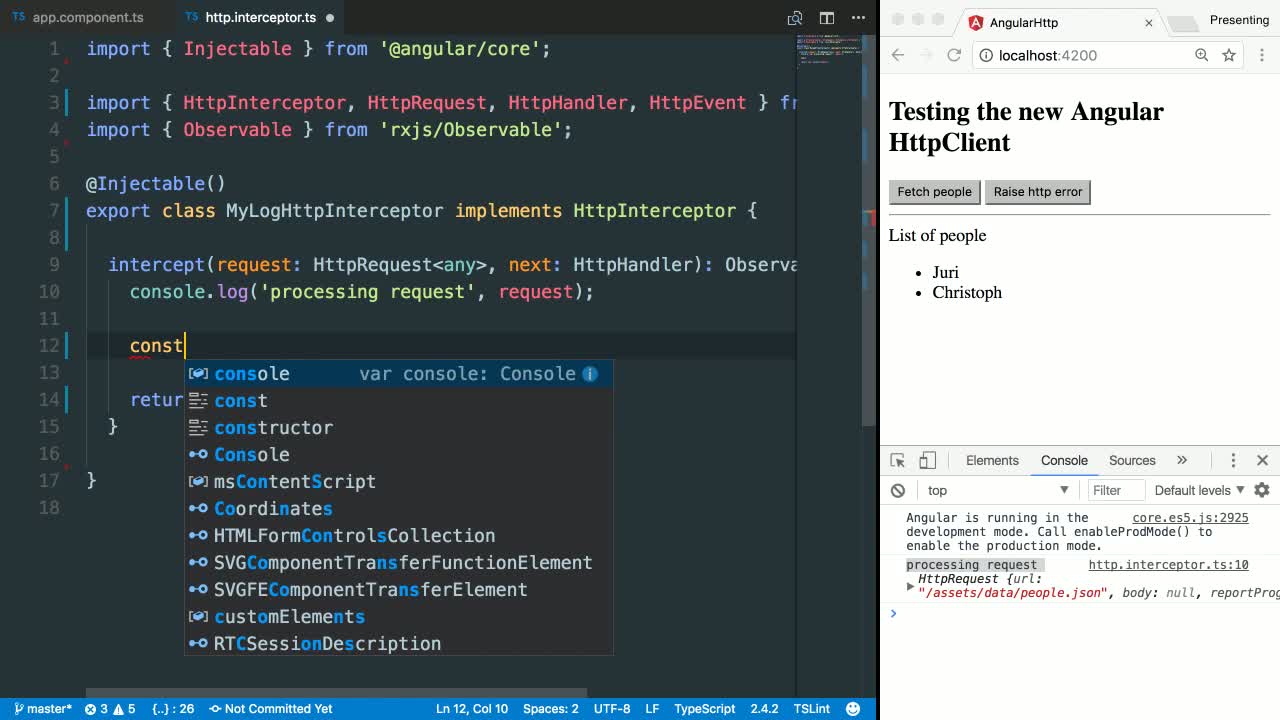Screen dimensions: 1280x720
Task: Reload the localhost page in browser
Action: coord(954,55)
